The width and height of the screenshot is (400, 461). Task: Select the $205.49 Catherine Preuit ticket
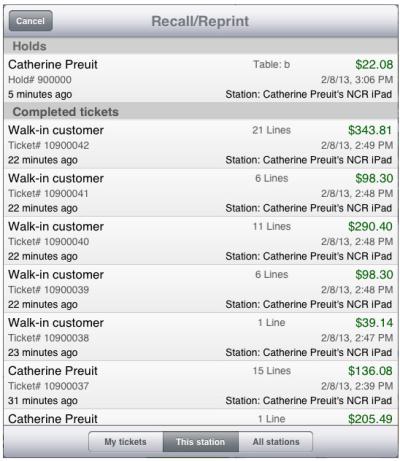coord(200,417)
